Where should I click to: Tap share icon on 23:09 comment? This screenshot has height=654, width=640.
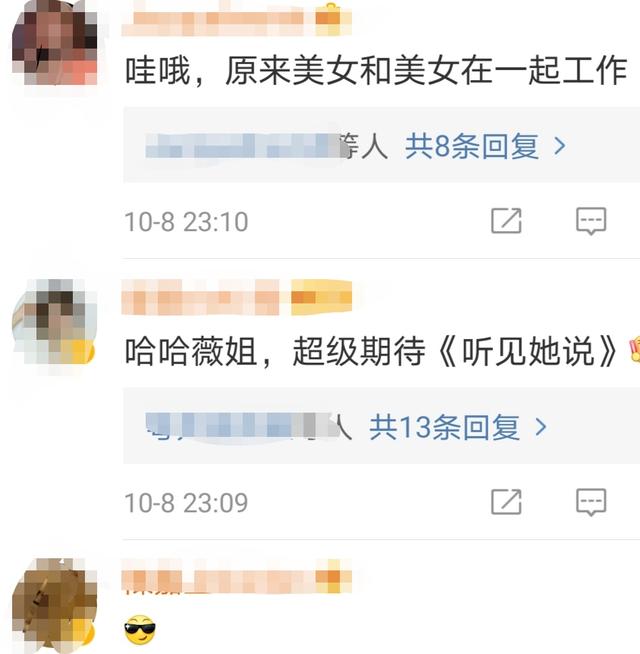[x=506, y=502]
